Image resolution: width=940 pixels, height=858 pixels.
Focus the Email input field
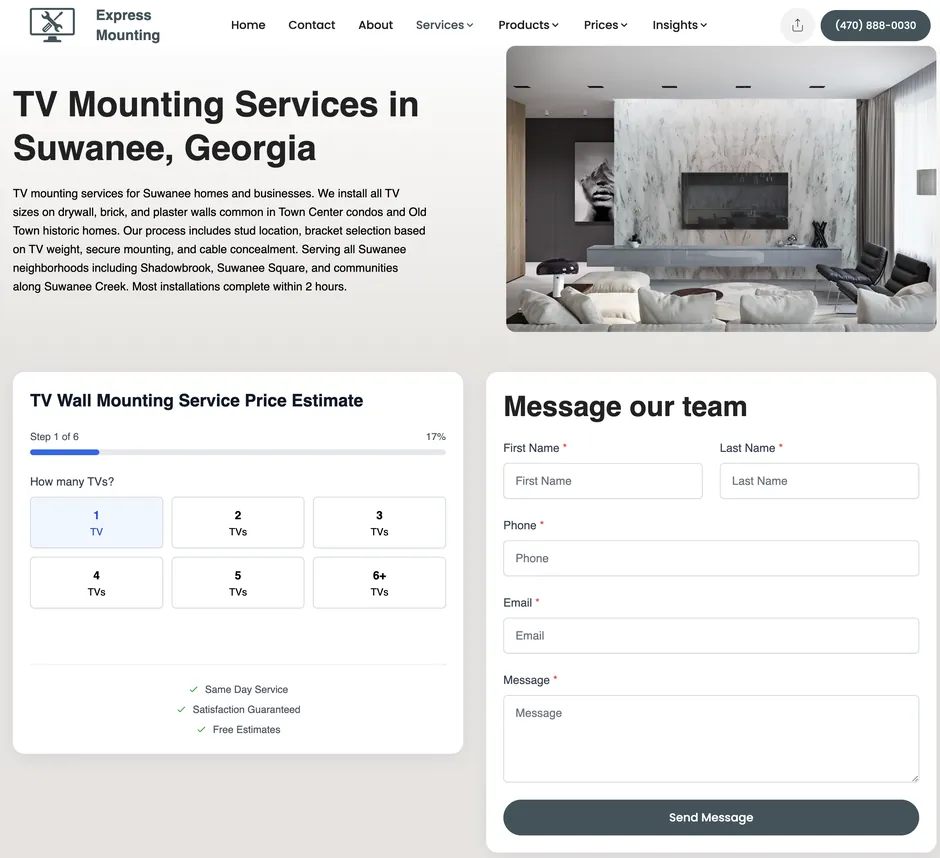711,636
